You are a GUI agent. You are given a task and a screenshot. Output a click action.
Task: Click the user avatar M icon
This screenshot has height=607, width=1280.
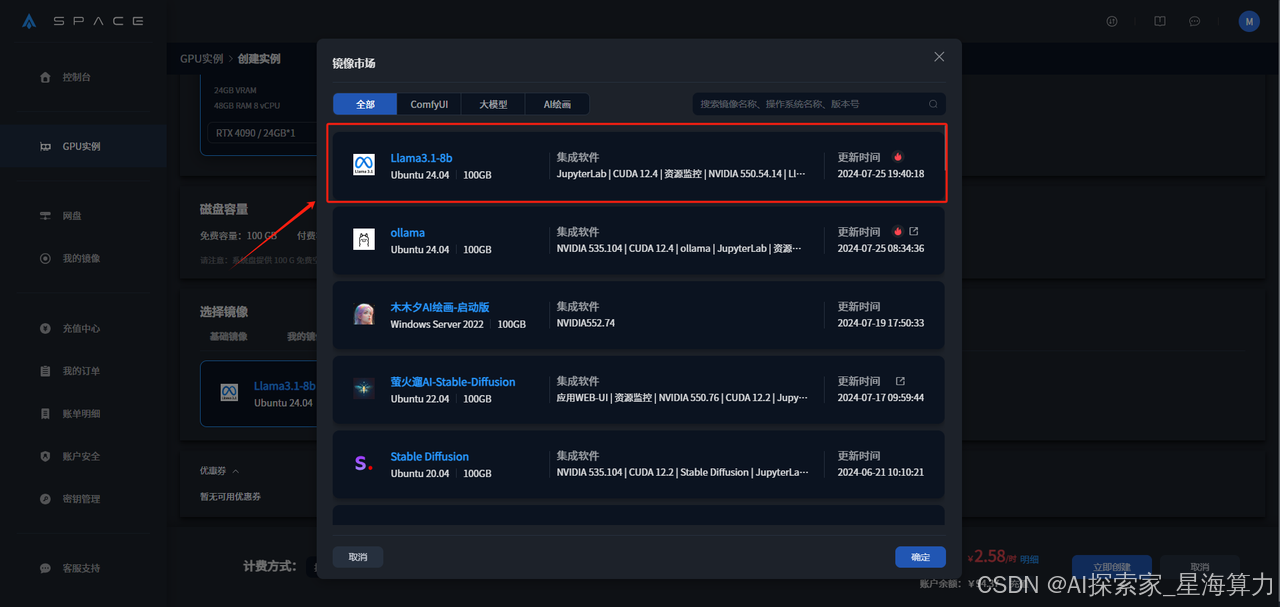(x=1249, y=21)
